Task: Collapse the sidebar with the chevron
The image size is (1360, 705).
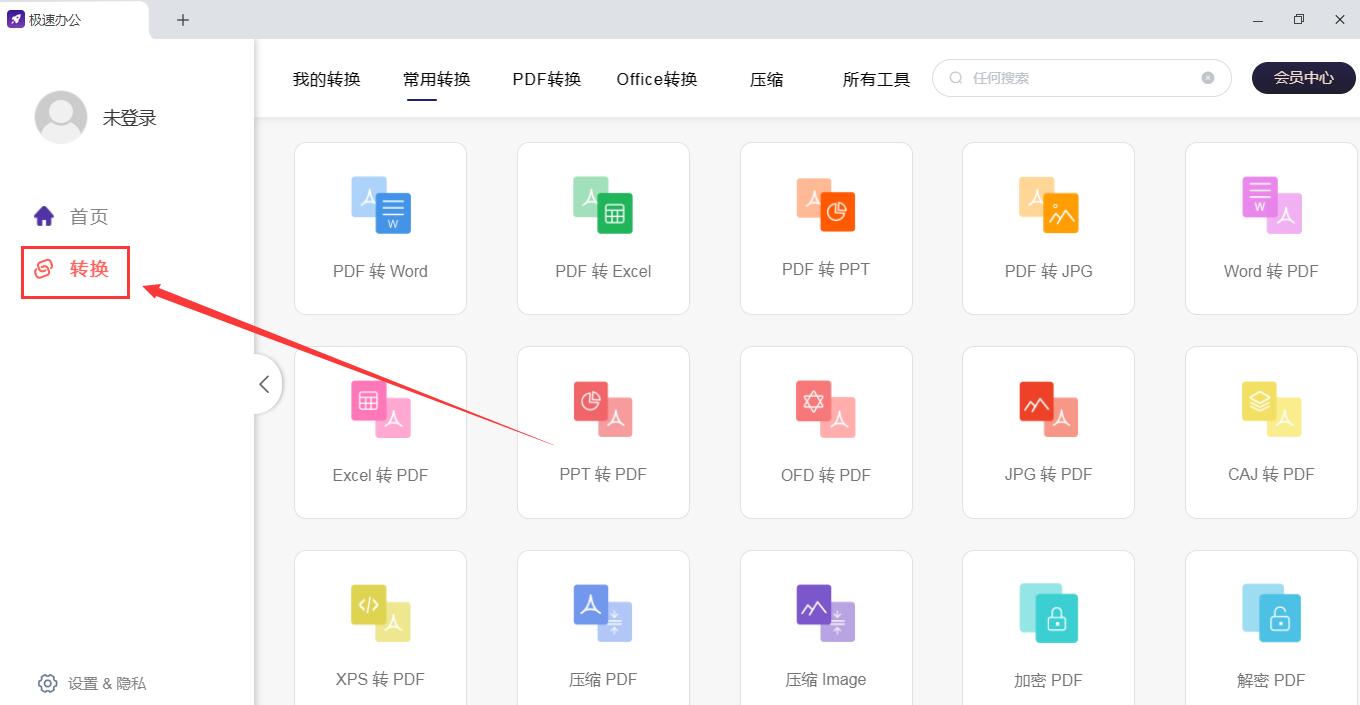Action: click(x=264, y=384)
